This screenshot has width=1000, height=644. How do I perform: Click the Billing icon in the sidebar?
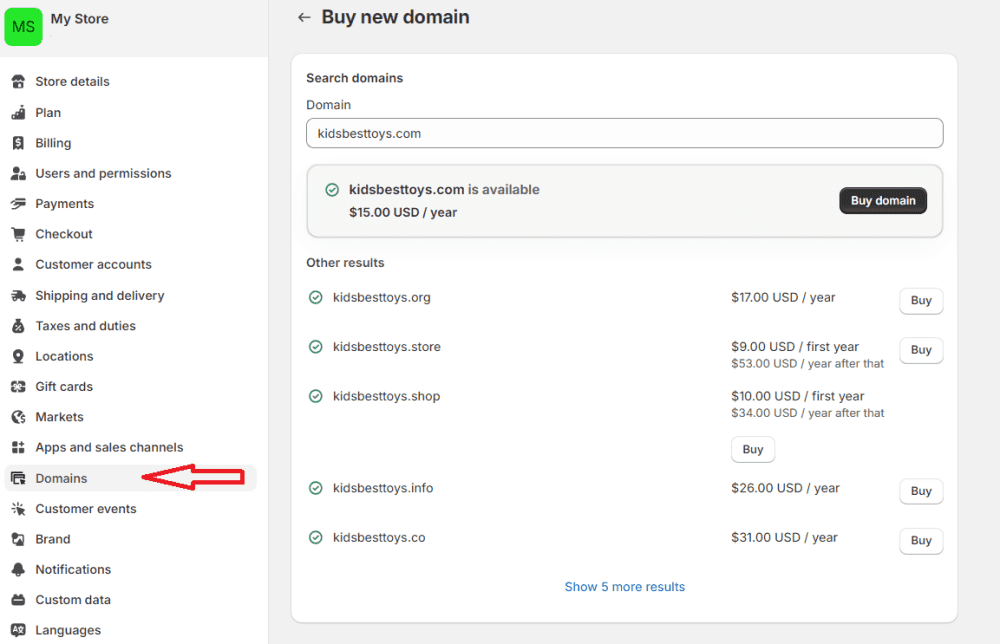[17, 143]
